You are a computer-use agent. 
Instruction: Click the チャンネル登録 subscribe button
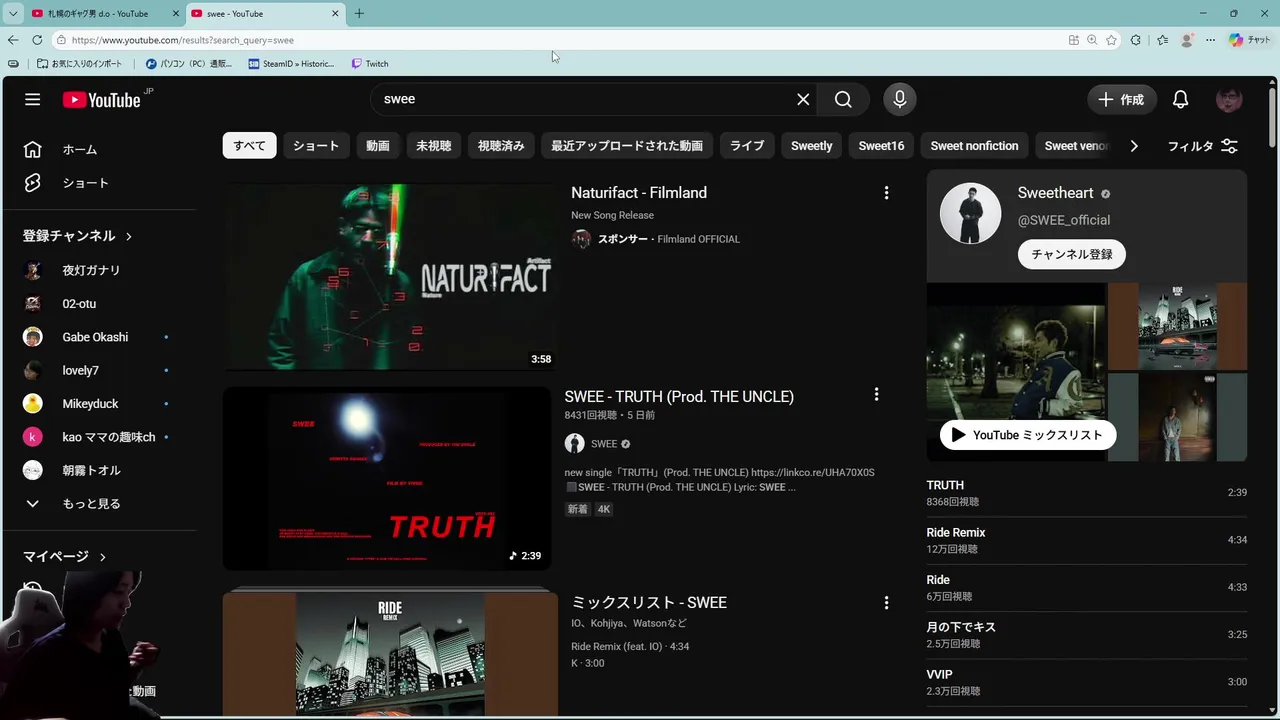click(1072, 254)
